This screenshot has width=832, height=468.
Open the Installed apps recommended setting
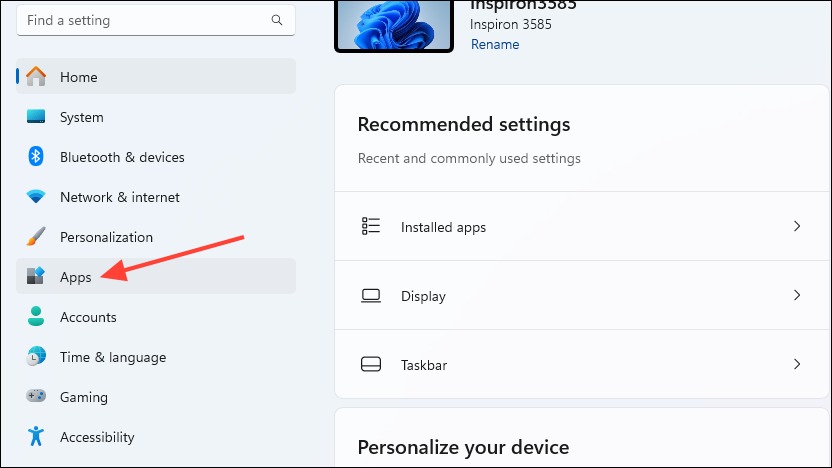click(582, 227)
